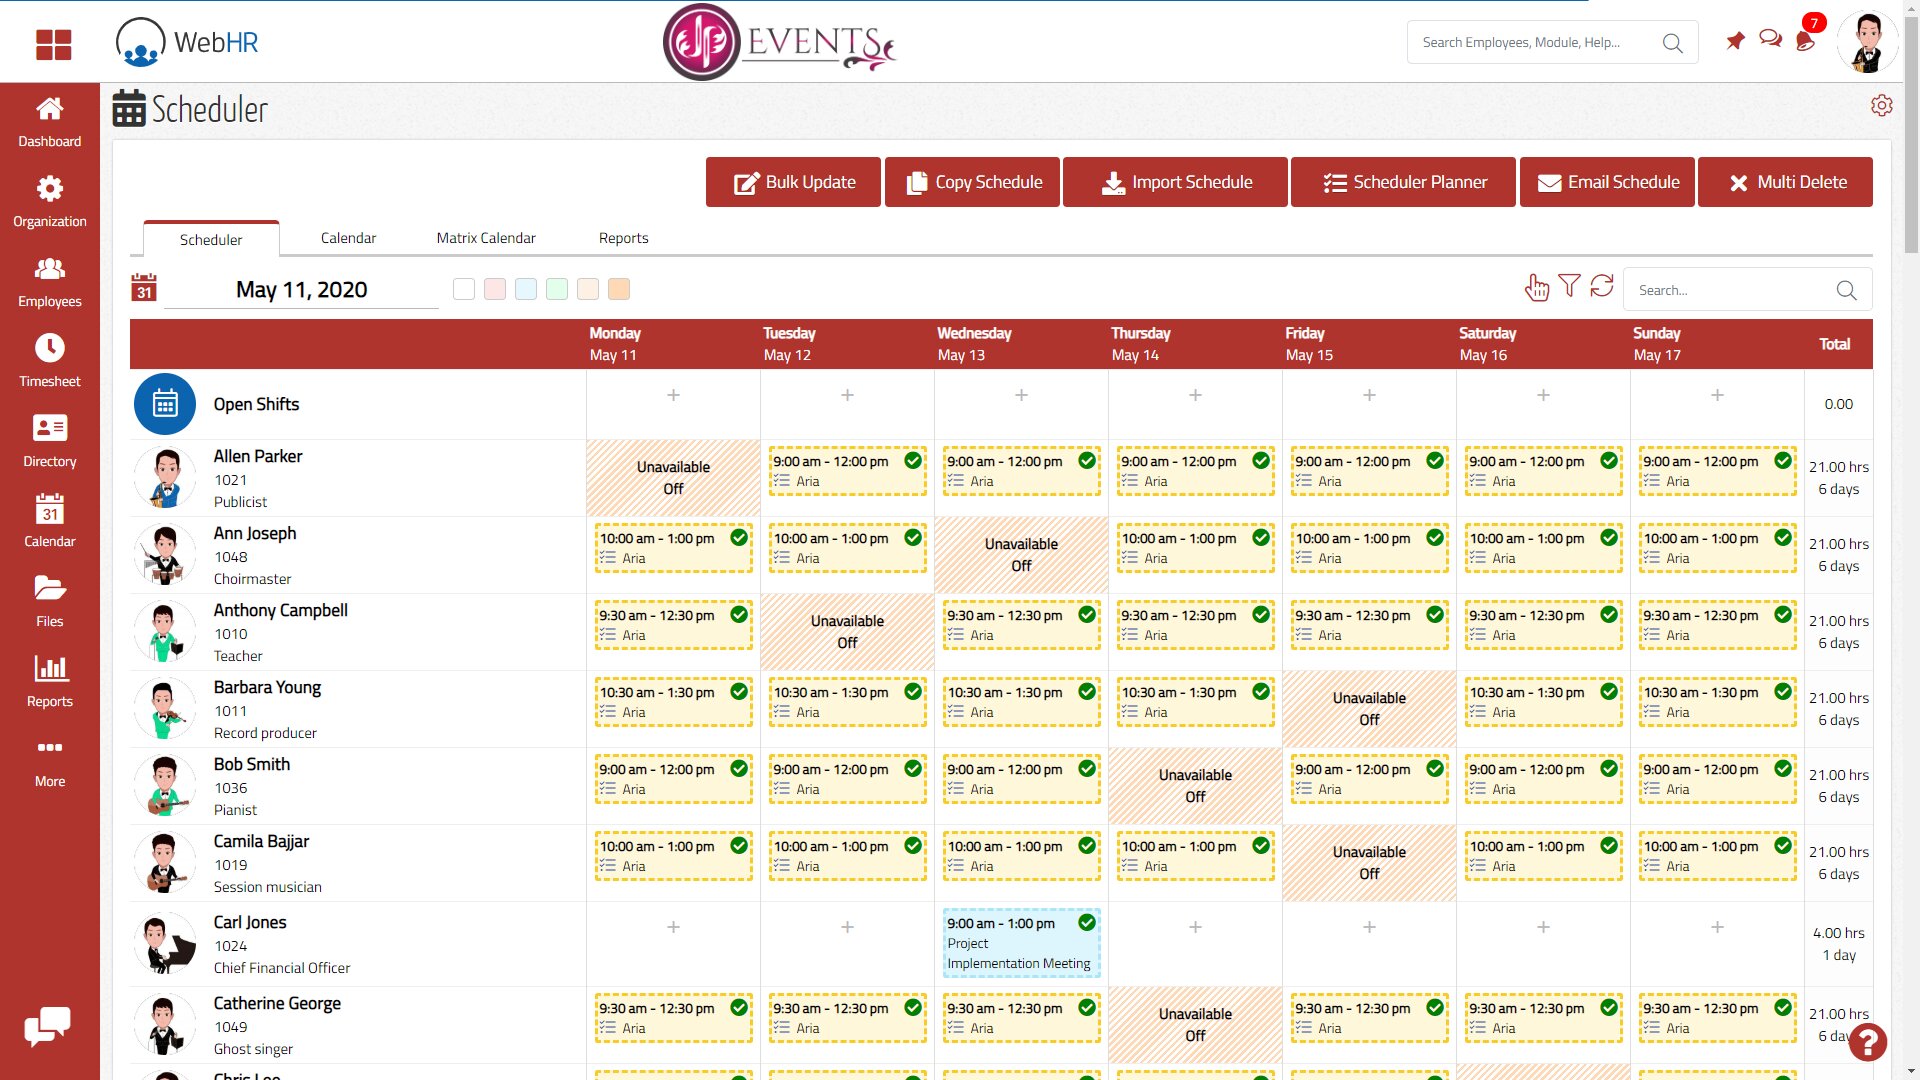Toggle green check on Allen Parker's Tuesday shift
This screenshot has width=1920, height=1080.
point(913,460)
